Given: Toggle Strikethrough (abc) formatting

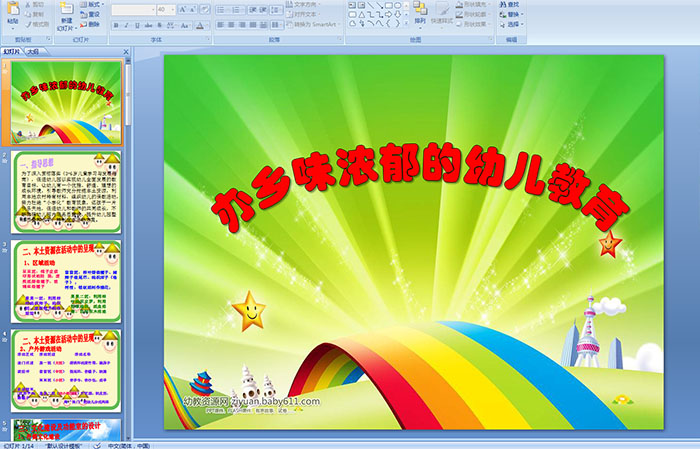Looking at the screenshot, I should click(x=148, y=25).
